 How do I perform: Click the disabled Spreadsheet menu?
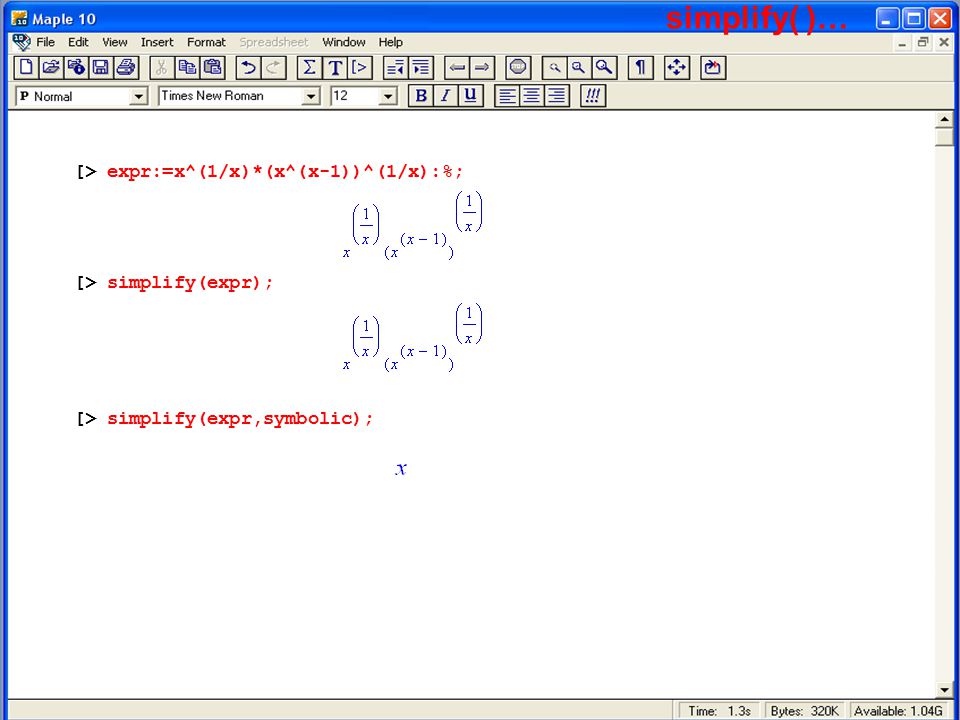pos(274,42)
